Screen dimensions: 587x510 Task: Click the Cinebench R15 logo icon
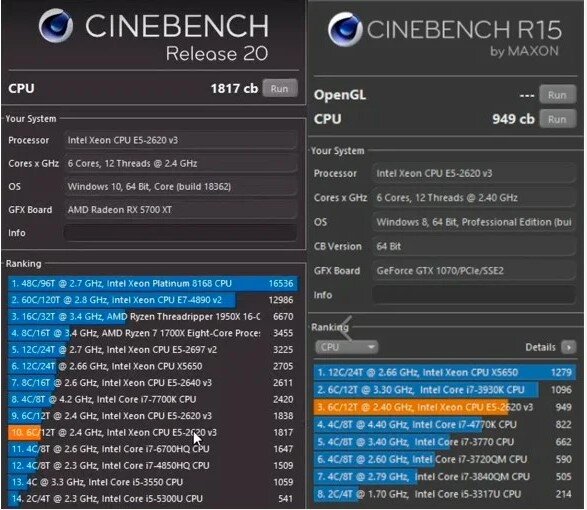(x=345, y=29)
